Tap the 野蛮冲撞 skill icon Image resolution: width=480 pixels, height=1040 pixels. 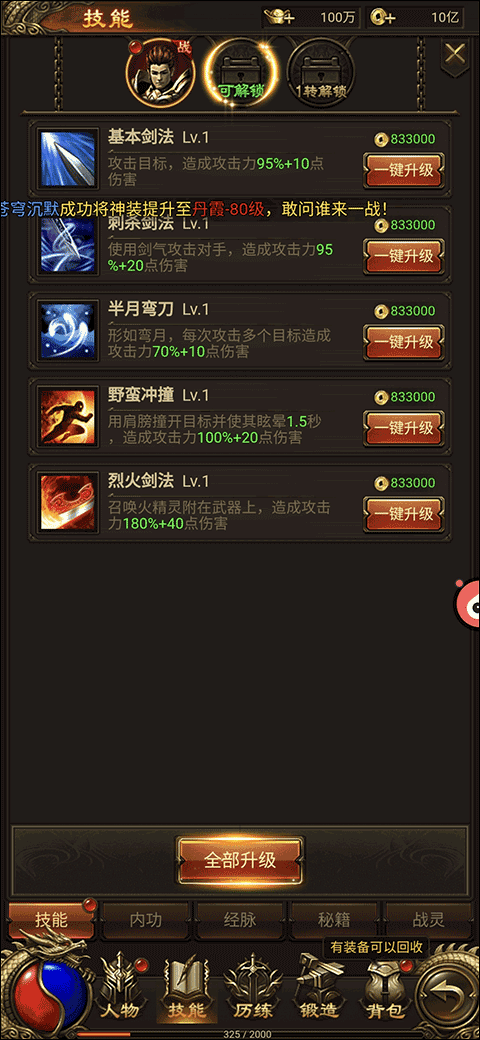click(67, 417)
